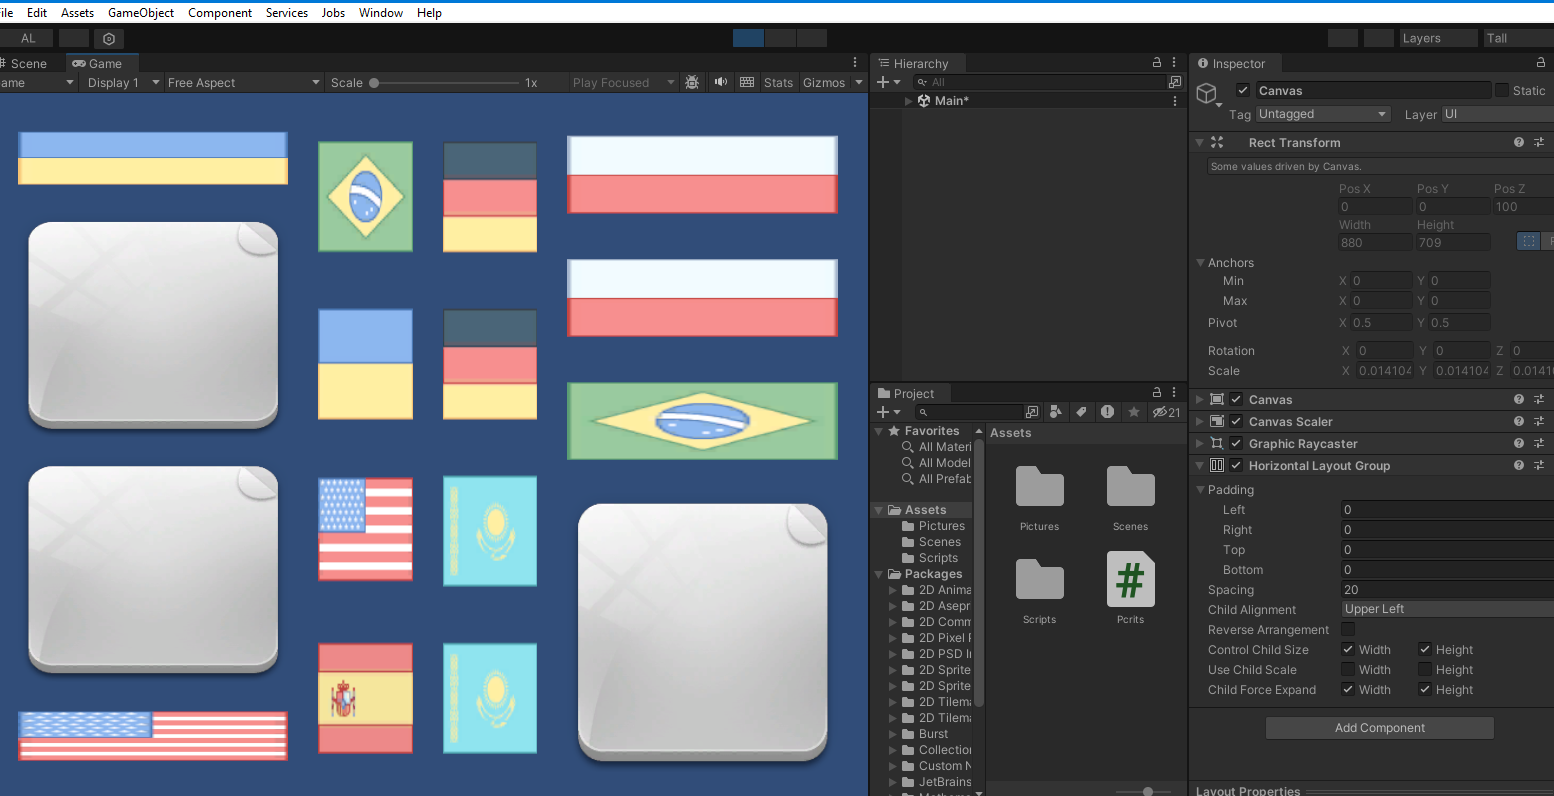Open the Window menu

coord(381,12)
